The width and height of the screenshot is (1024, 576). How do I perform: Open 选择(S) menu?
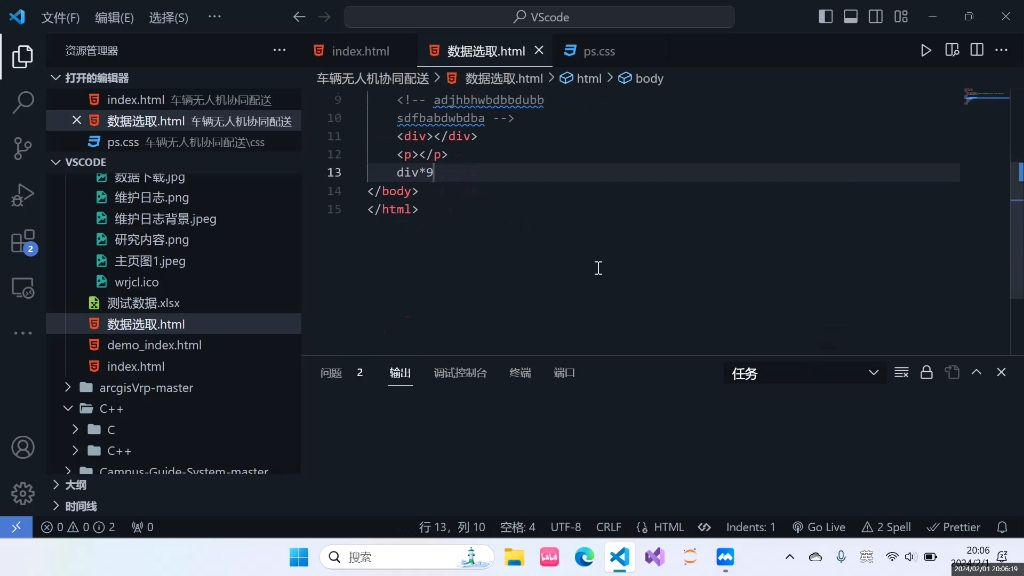pos(168,18)
